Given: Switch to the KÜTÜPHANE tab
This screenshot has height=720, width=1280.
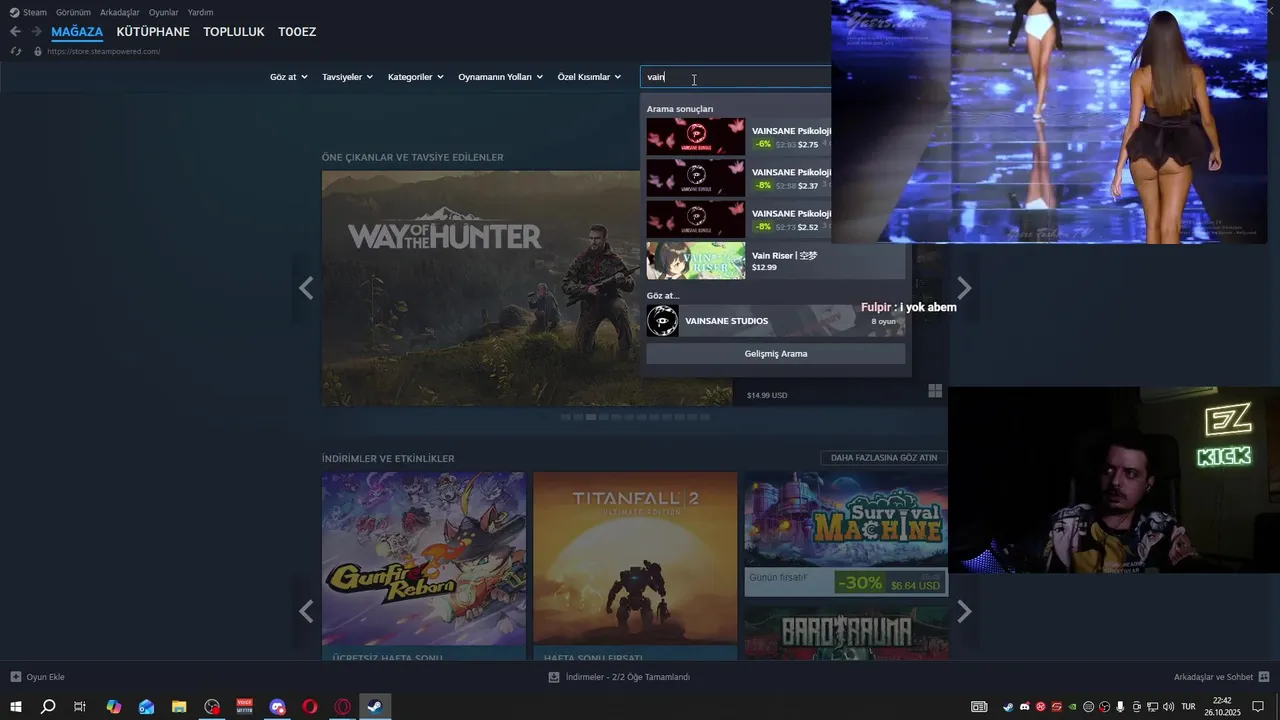Looking at the screenshot, I should (153, 32).
